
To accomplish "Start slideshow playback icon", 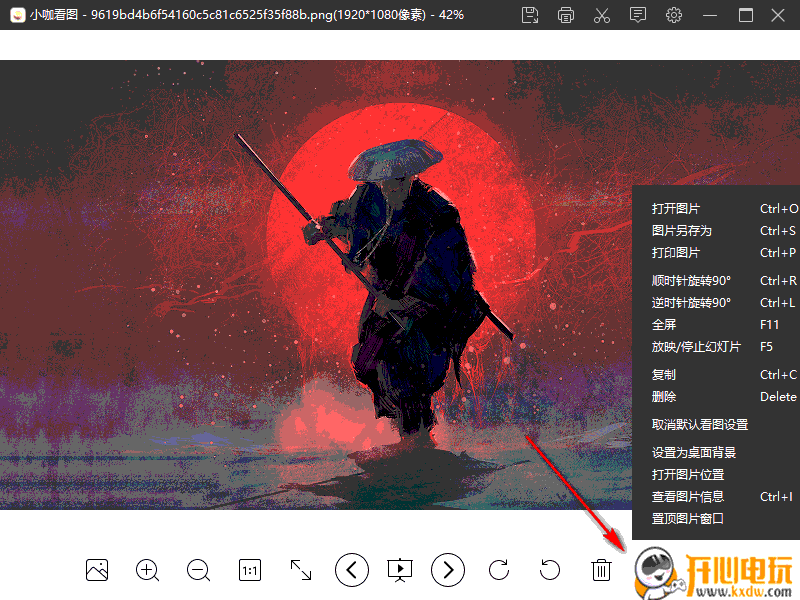I will click(x=400, y=570).
